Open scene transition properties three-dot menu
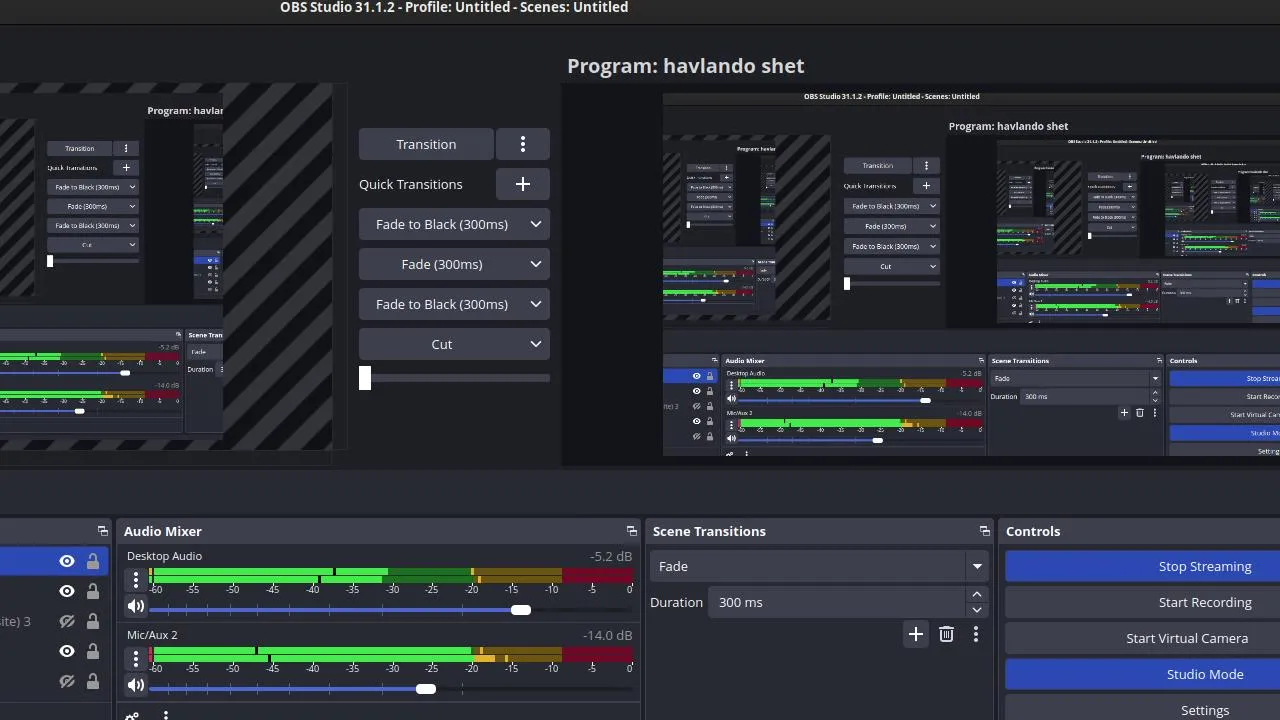 pyautogui.click(x=976, y=634)
